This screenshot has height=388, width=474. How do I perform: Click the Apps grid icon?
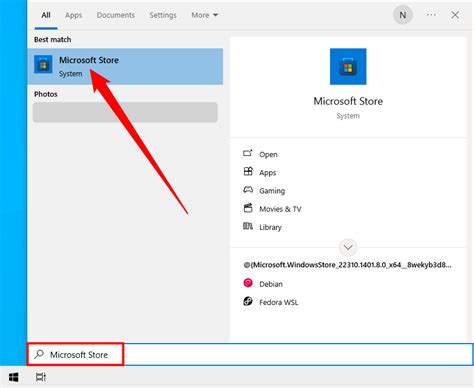pos(248,171)
